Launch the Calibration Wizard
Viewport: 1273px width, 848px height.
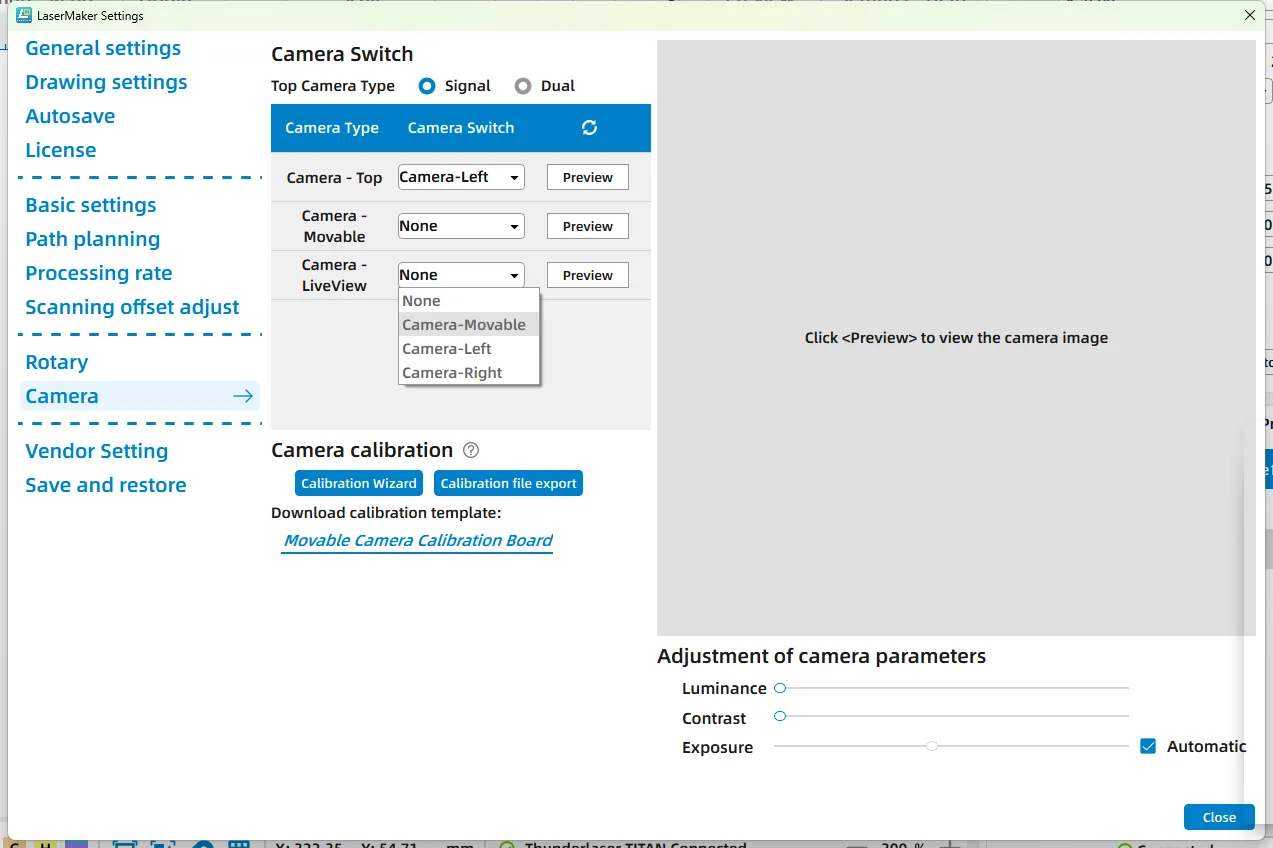click(x=359, y=483)
